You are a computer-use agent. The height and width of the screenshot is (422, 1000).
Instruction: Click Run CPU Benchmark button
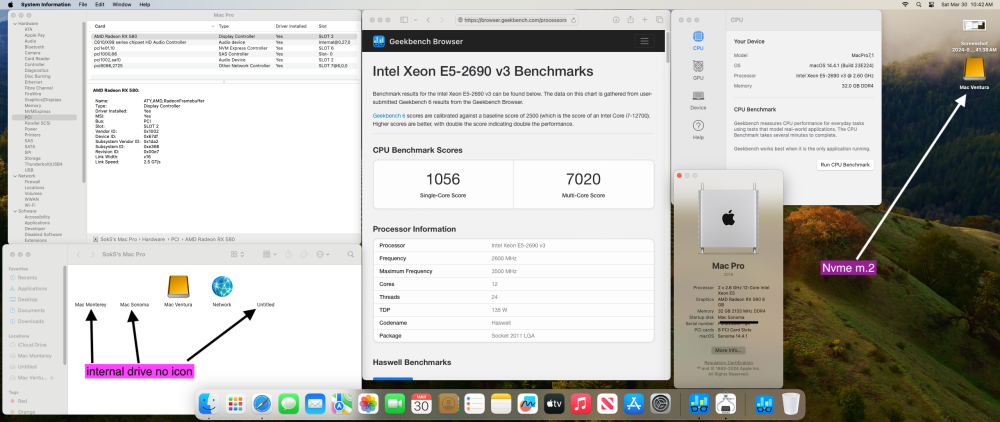tap(845, 164)
